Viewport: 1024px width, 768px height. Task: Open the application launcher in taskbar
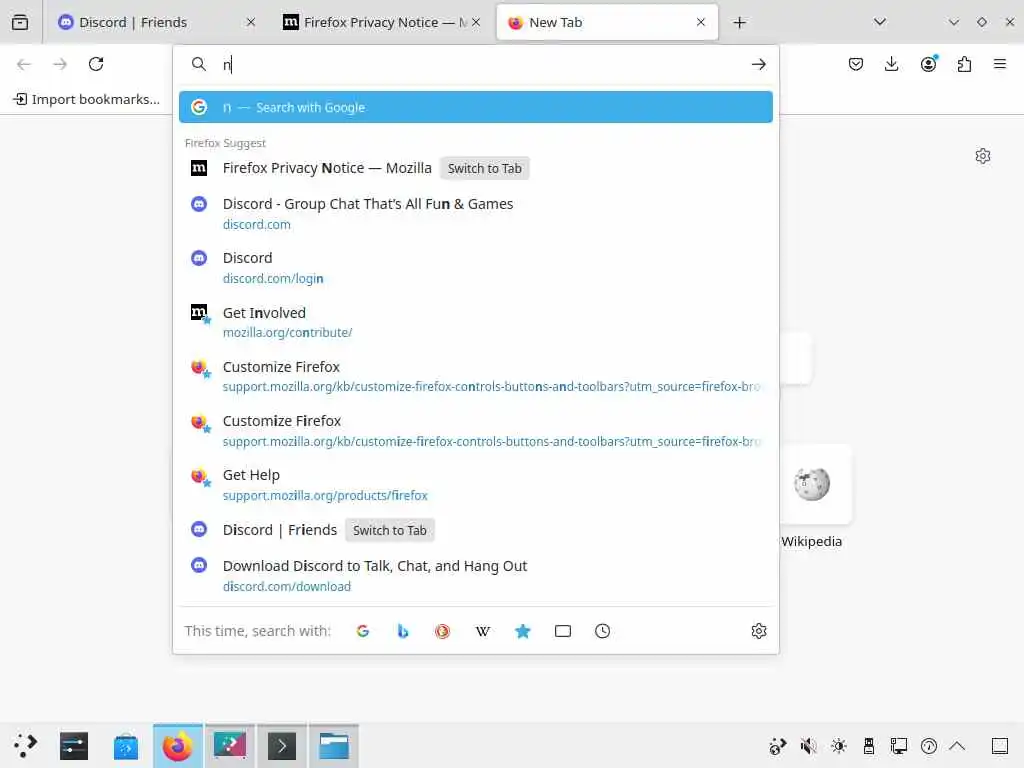pyautogui.click(x=25, y=745)
